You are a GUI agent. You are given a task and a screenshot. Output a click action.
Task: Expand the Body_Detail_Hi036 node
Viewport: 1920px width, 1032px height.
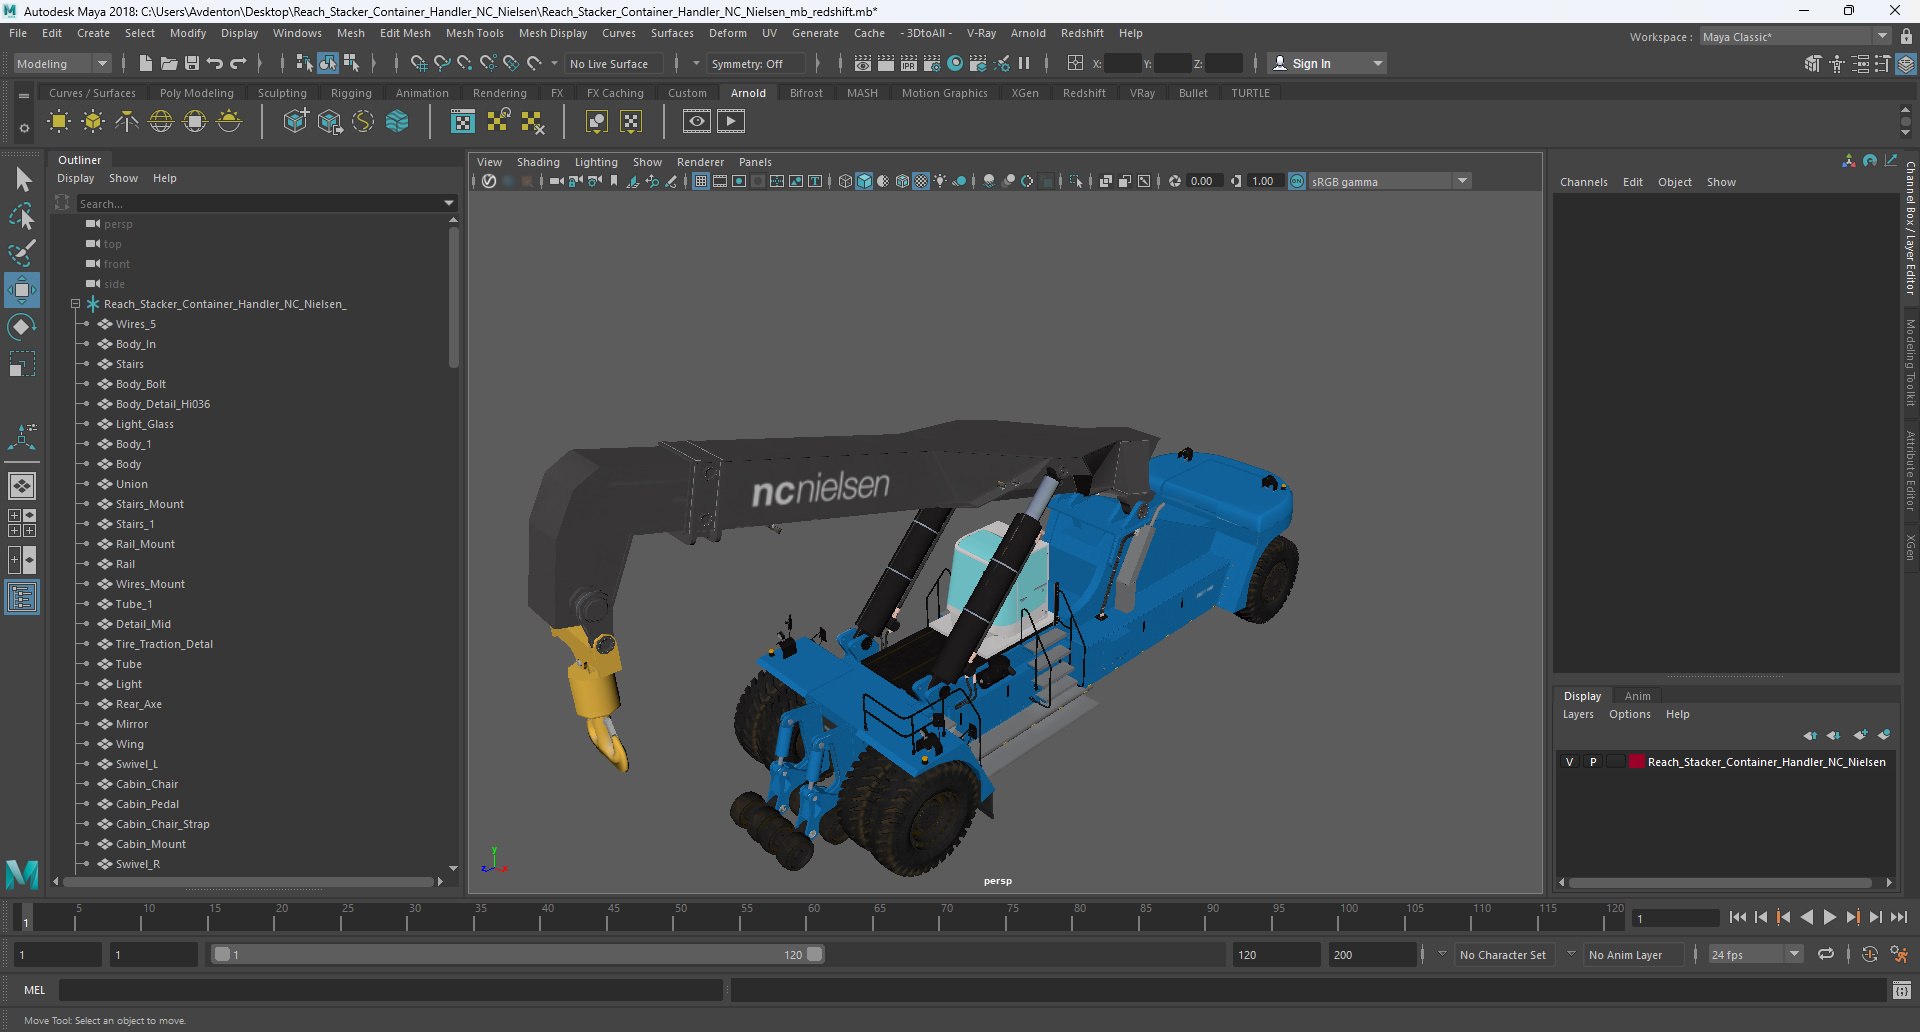(85, 404)
